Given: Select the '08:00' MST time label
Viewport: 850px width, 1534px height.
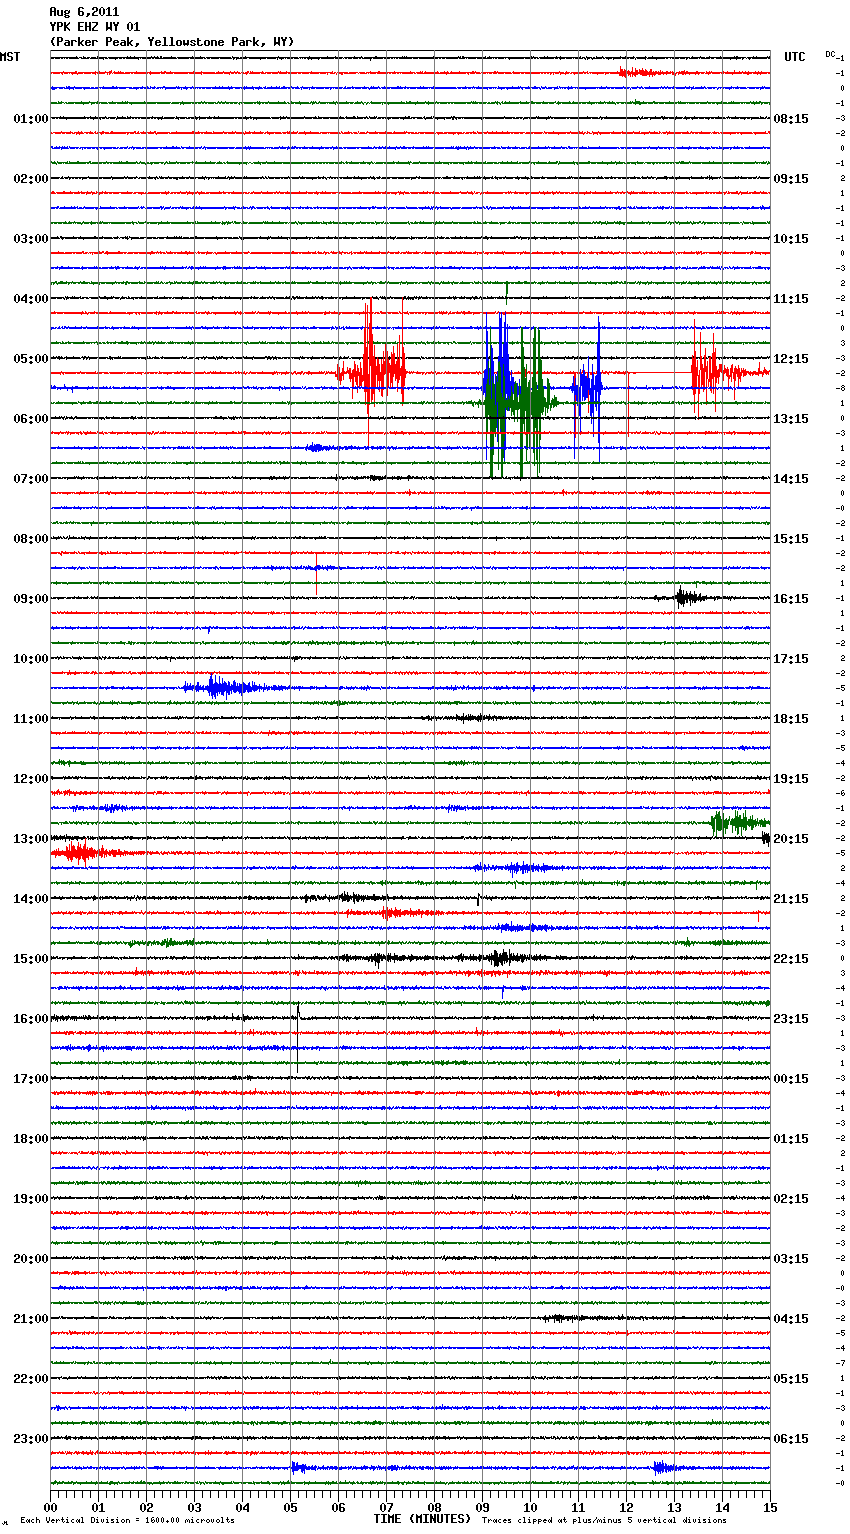Looking at the screenshot, I should tap(31, 539).
